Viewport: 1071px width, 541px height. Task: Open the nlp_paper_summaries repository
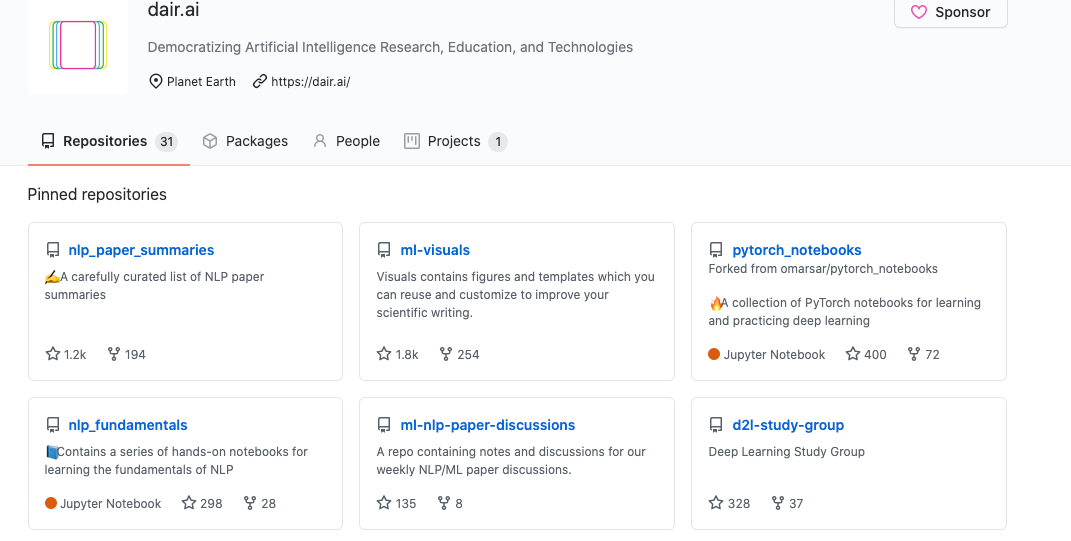tap(141, 250)
